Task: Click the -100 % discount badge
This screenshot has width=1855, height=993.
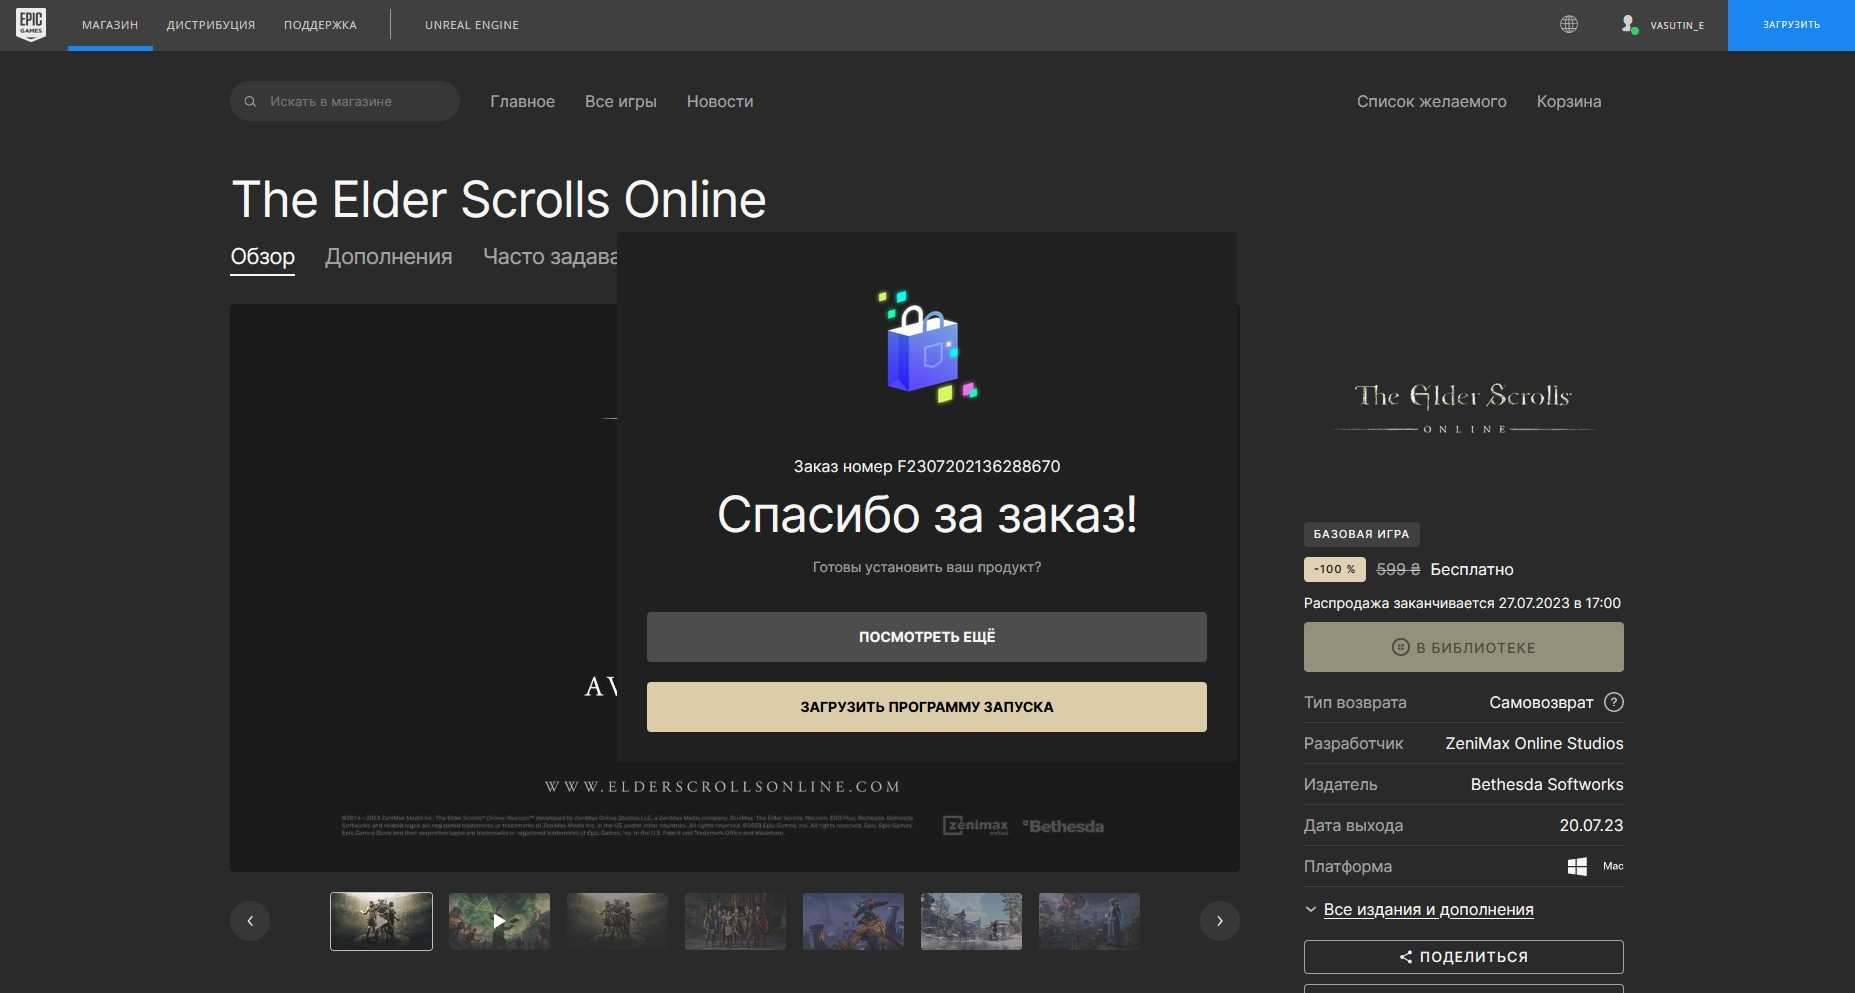Action: (1334, 569)
